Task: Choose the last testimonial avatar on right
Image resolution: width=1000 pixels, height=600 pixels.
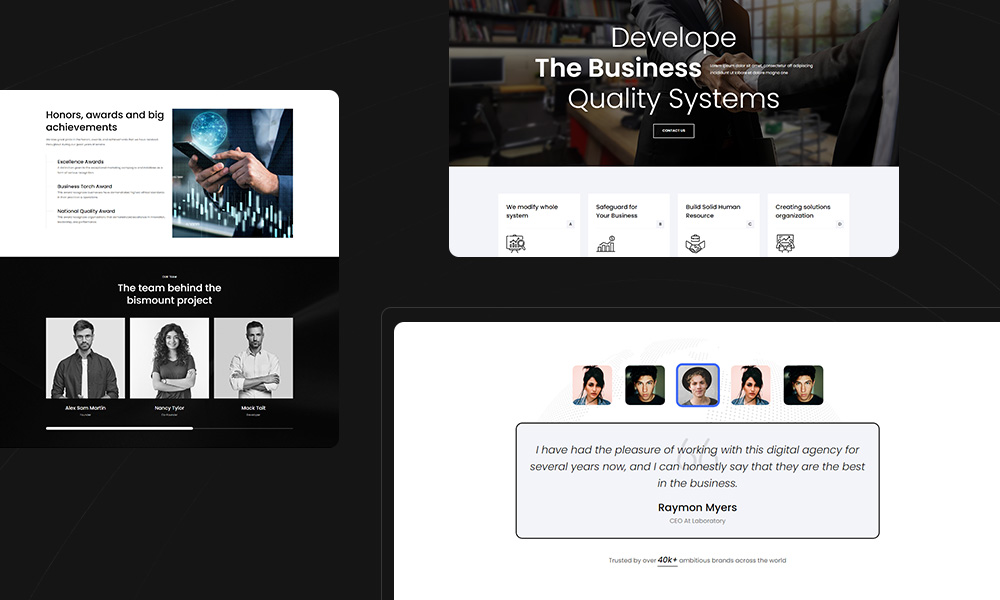Action: [803, 385]
